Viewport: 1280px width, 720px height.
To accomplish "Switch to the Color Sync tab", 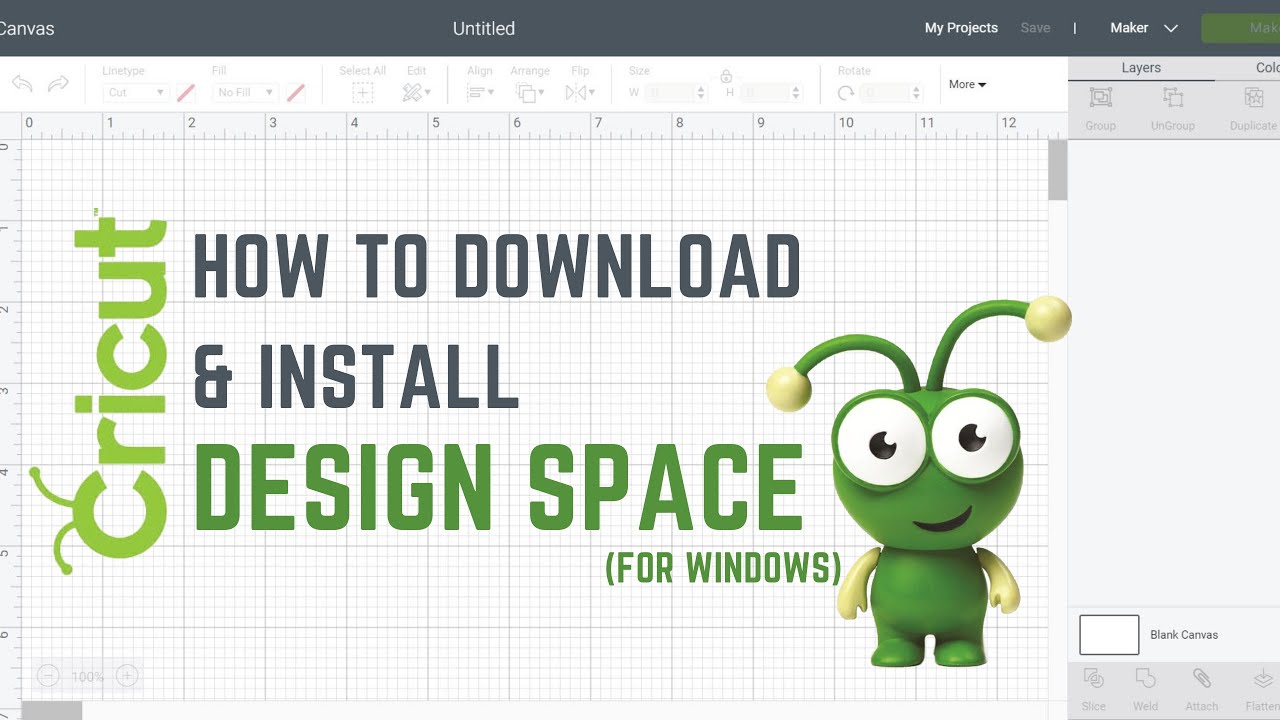I will click(1266, 68).
